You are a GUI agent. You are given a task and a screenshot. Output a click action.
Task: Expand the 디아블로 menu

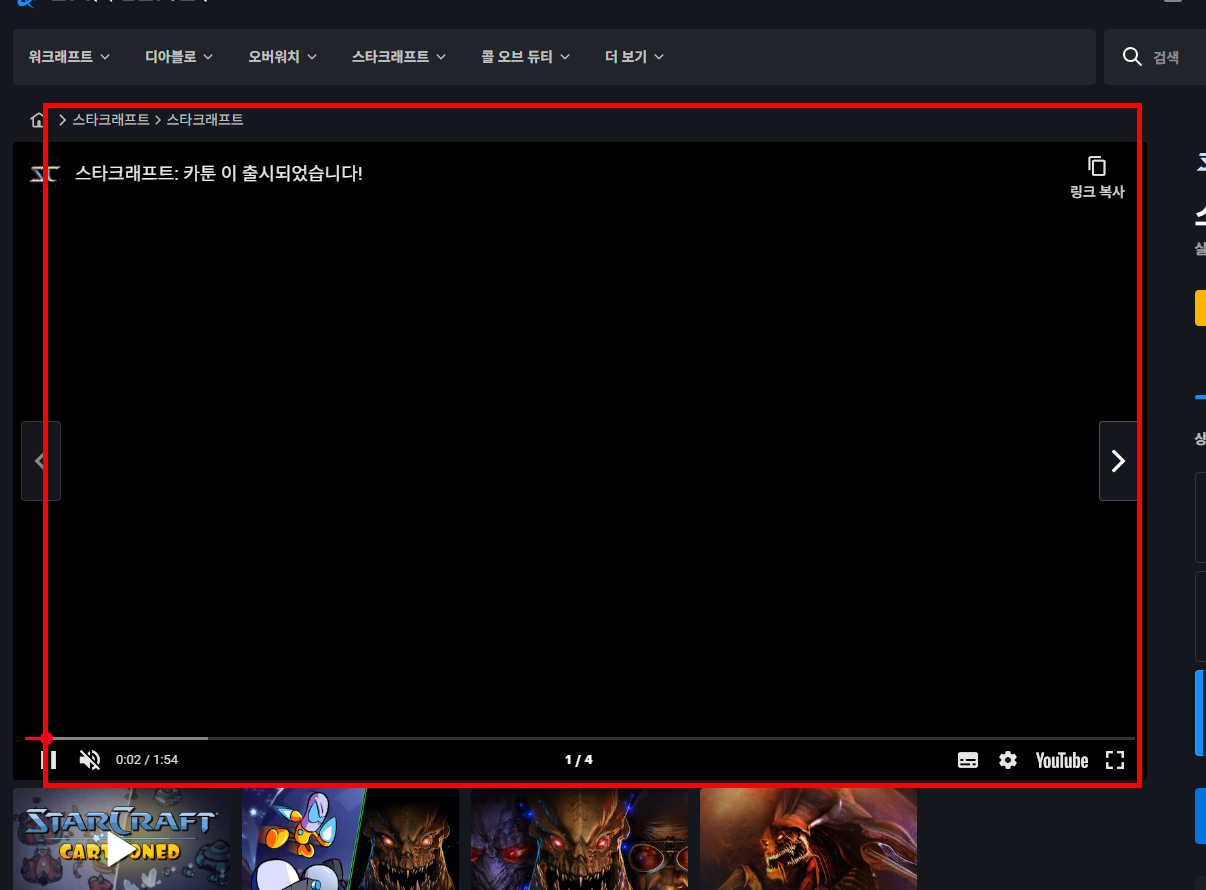[178, 57]
